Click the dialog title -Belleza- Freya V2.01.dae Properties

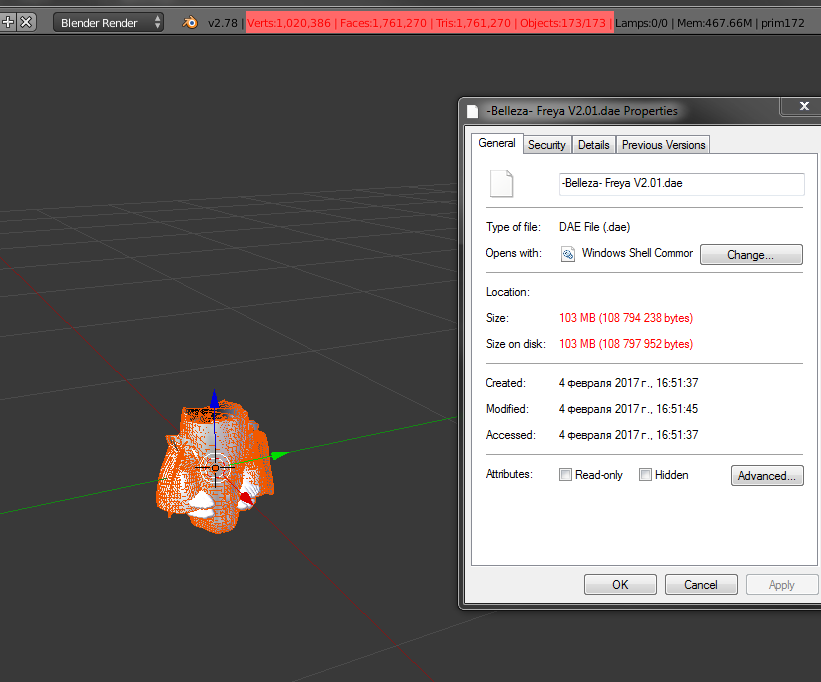tap(582, 111)
